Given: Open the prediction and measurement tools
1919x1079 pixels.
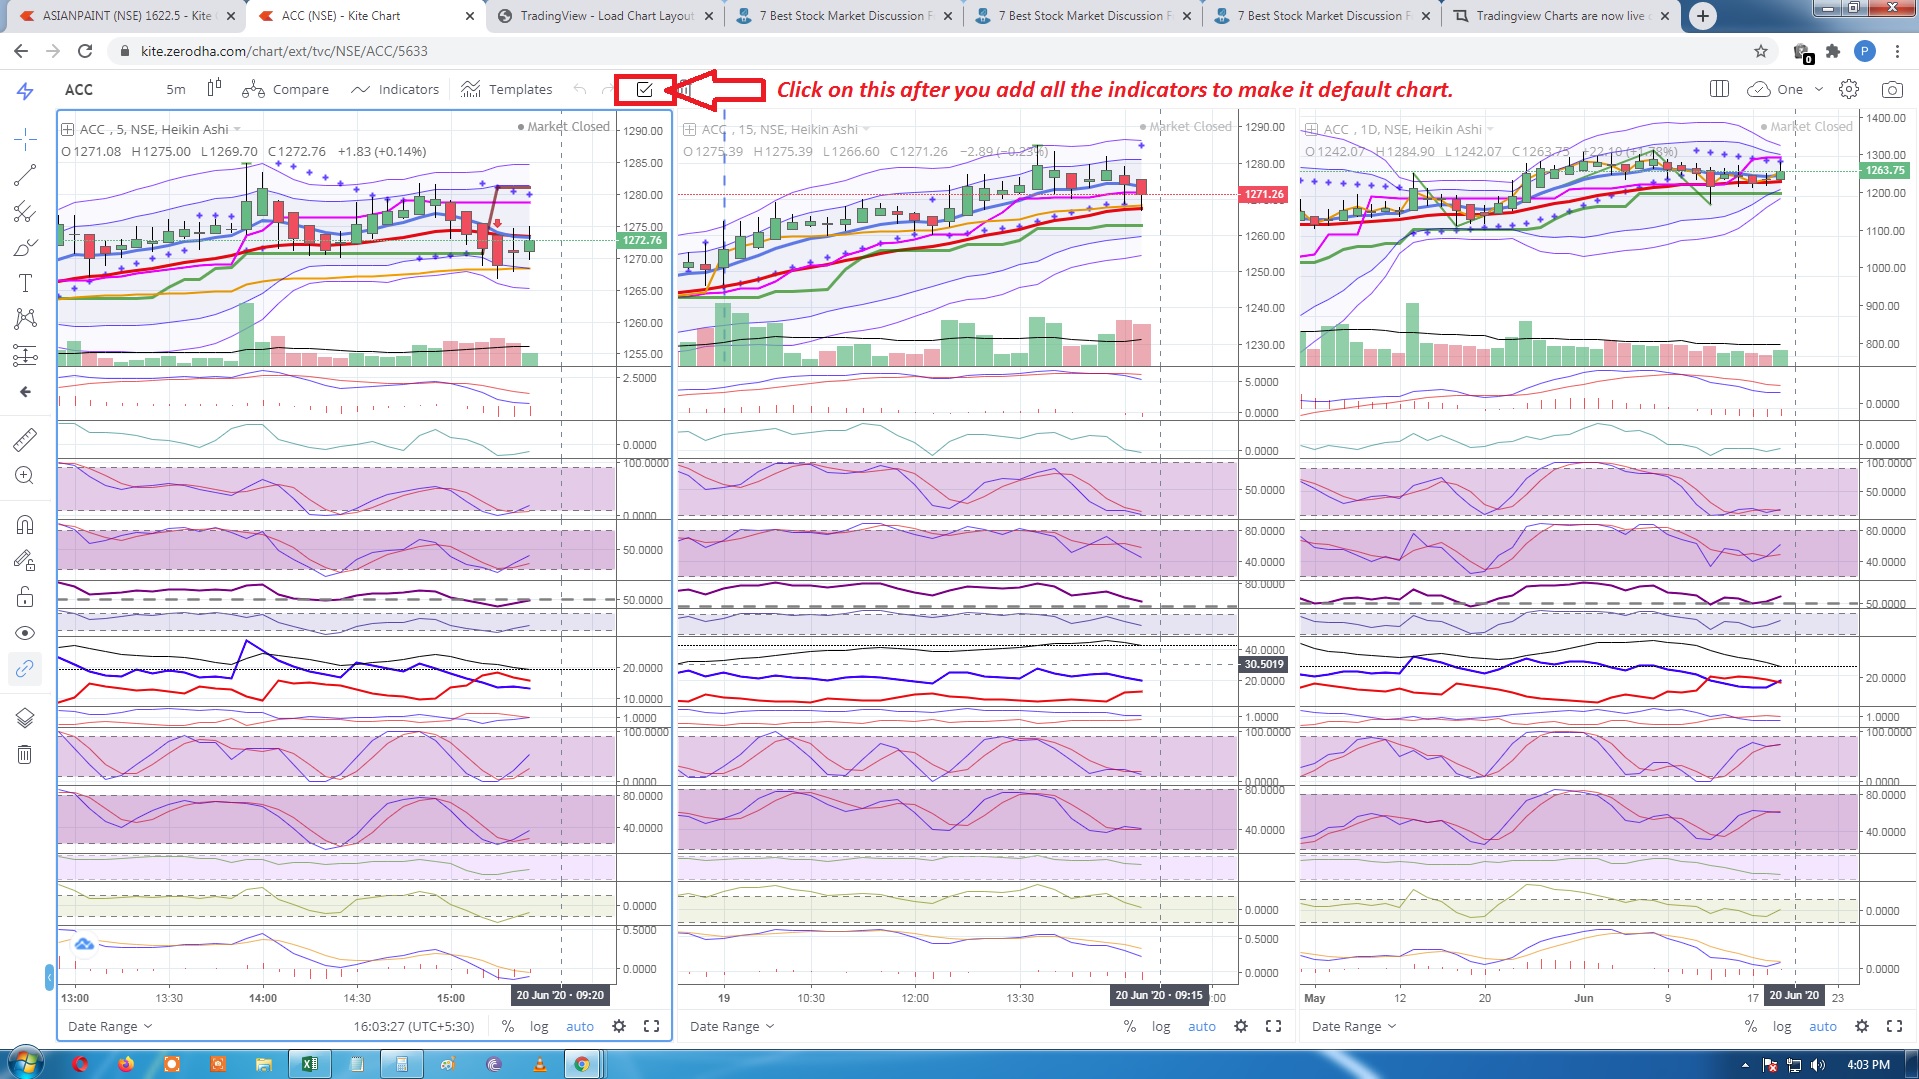Looking at the screenshot, I should (25, 355).
